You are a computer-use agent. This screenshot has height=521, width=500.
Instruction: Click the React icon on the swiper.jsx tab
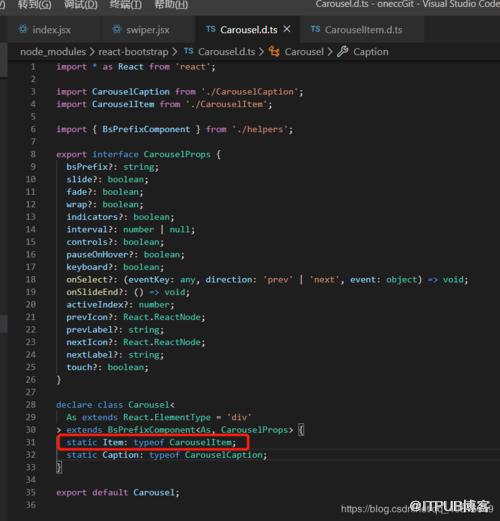(x=117, y=29)
